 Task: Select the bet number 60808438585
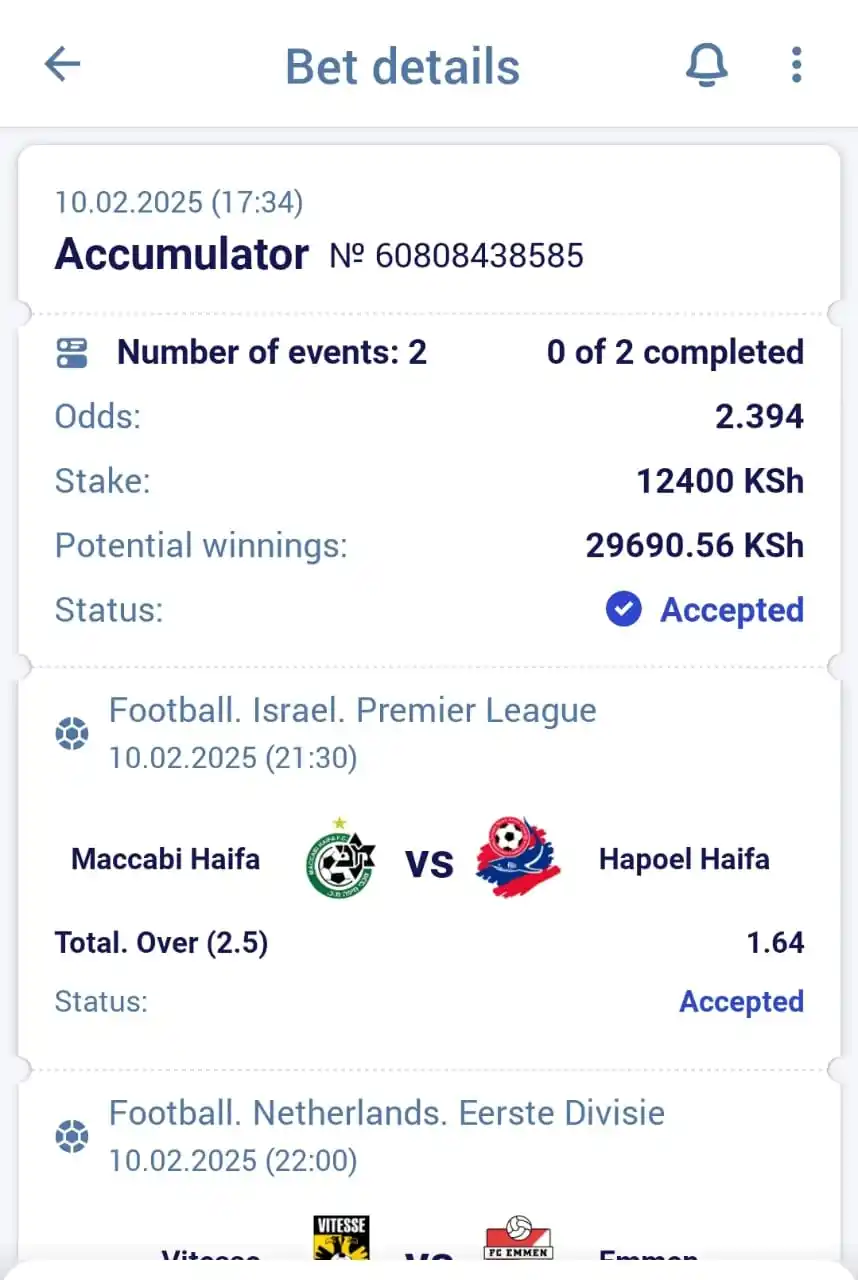(456, 256)
